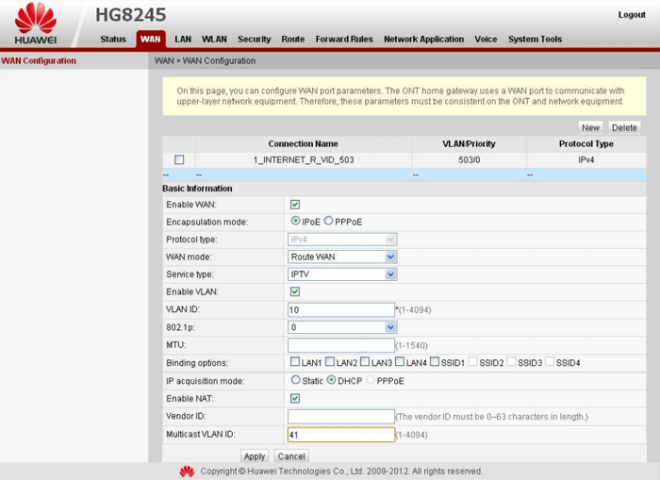Check the LAN4 binding option
660x480 pixels.
click(x=400, y=362)
